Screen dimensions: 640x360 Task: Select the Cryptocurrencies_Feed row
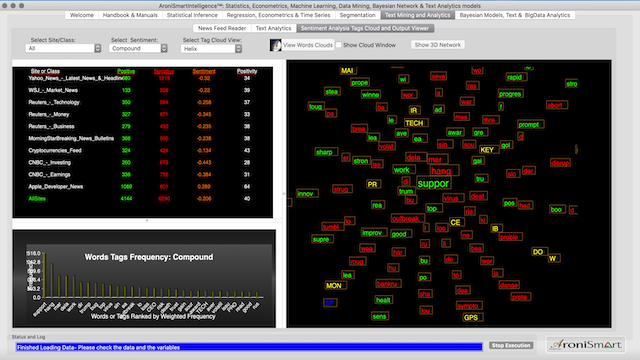[143, 151]
